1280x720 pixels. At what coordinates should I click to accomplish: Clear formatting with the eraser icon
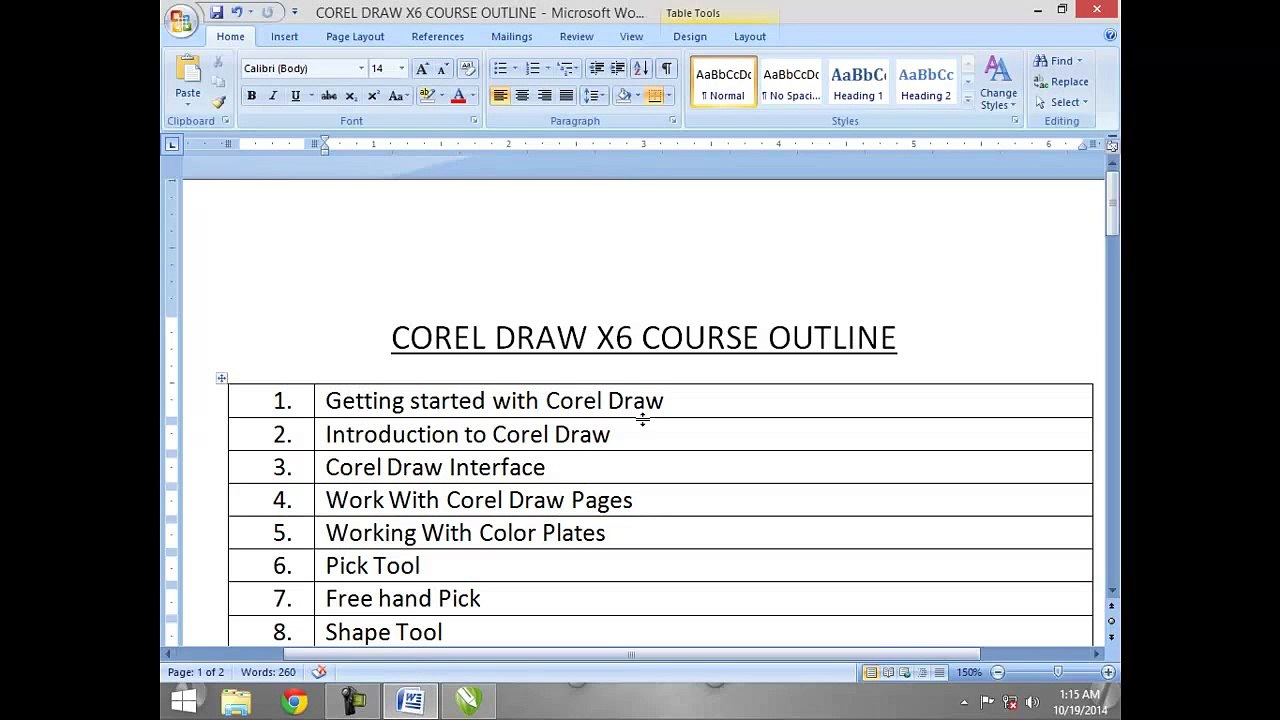468,68
